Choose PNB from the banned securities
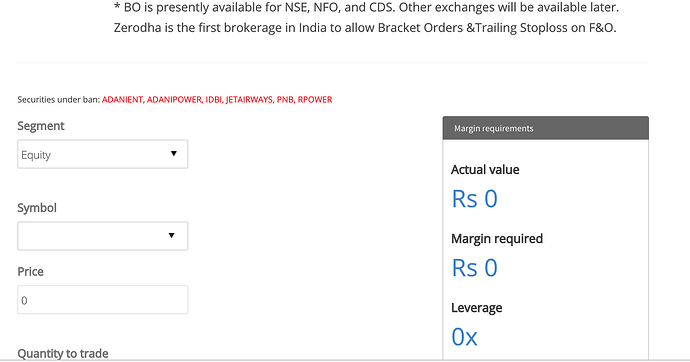The height and width of the screenshot is (362, 690). pyautogui.click(x=285, y=100)
